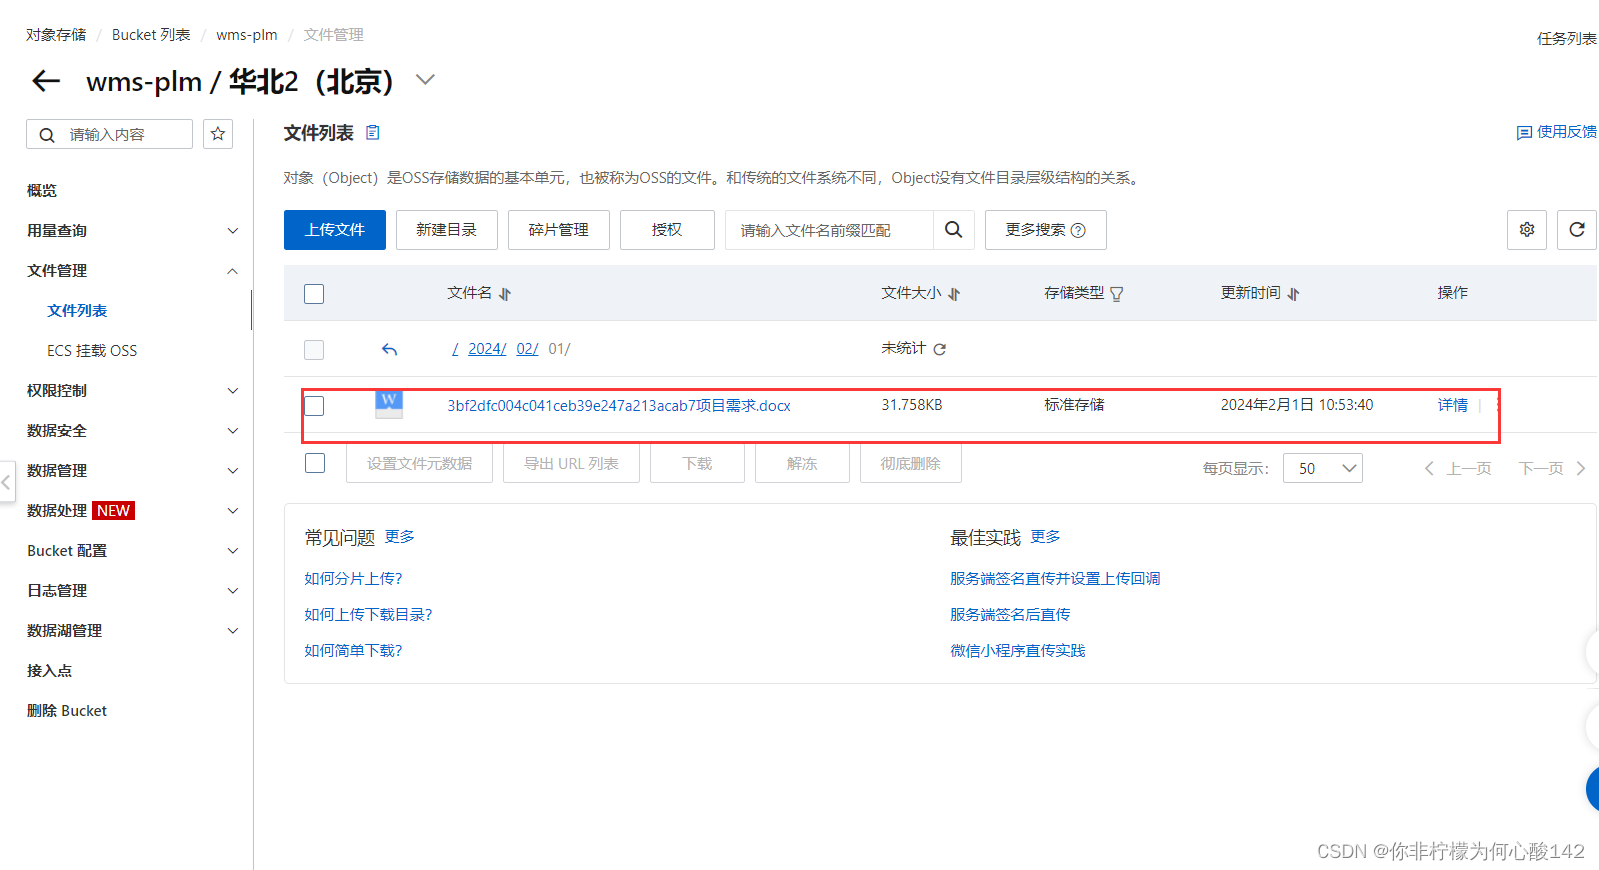The height and width of the screenshot is (870, 1599).
Task: Click the Word document icon of docx file
Action: click(x=389, y=404)
